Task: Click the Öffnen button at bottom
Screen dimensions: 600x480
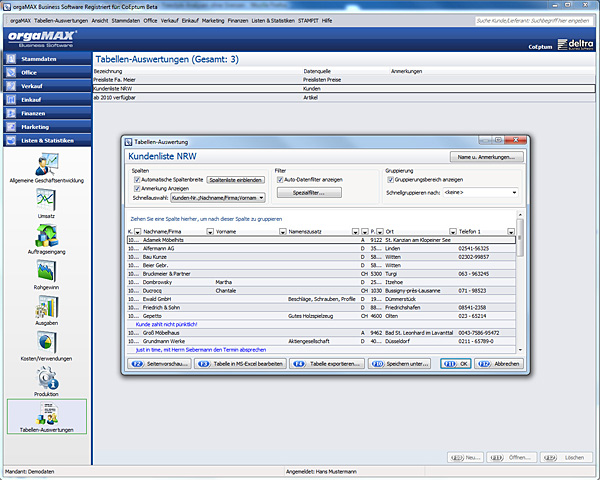Action: (x=512, y=457)
